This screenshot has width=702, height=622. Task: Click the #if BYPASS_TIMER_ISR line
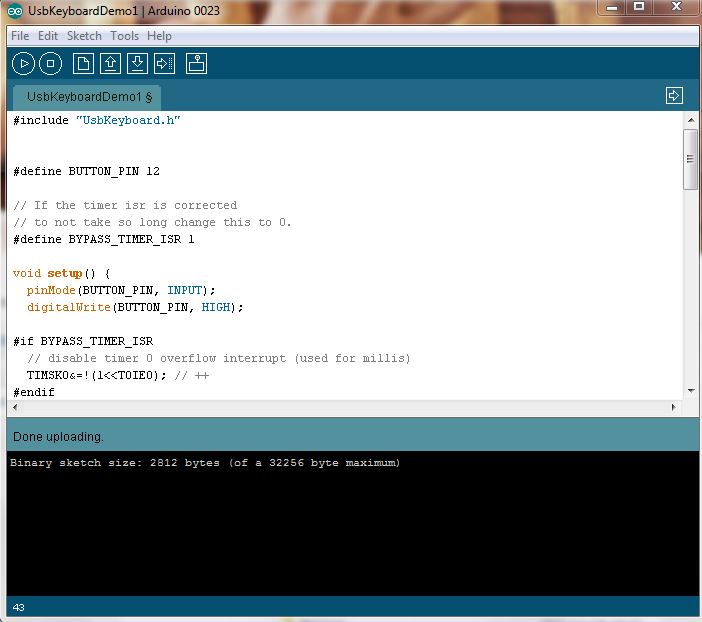pos(83,342)
